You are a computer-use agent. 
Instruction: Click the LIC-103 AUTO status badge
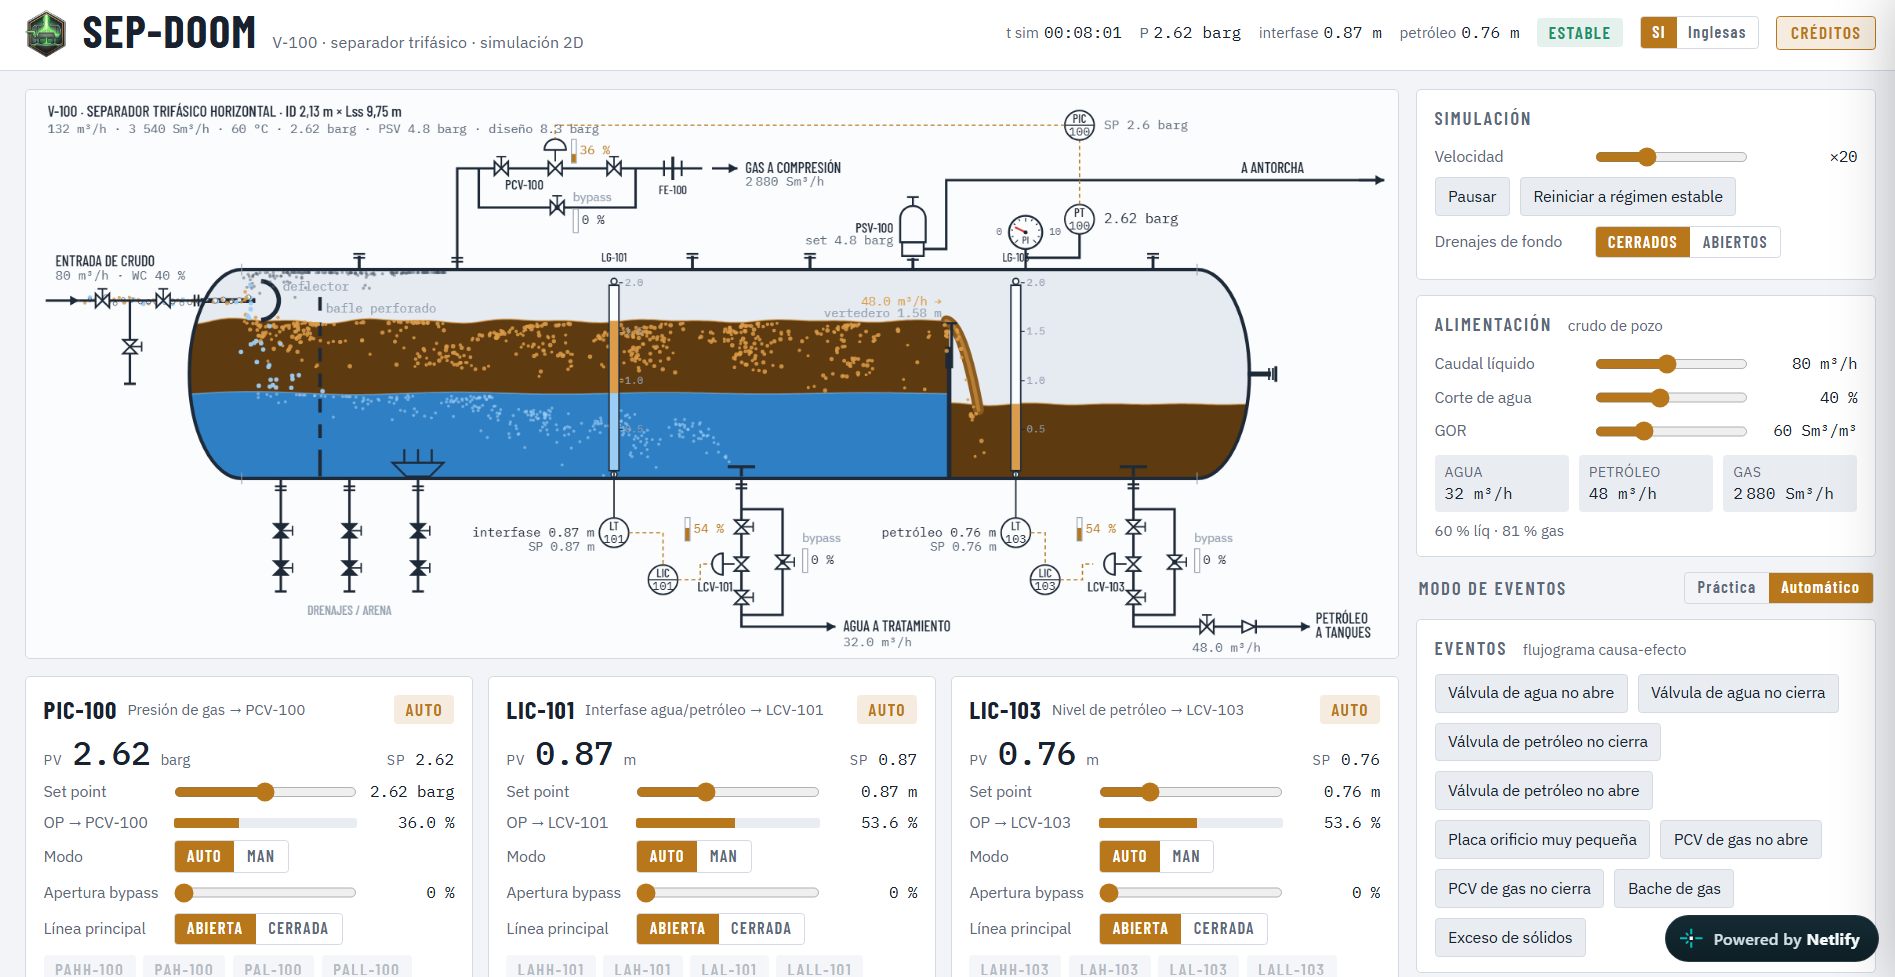[x=1349, y=710]
